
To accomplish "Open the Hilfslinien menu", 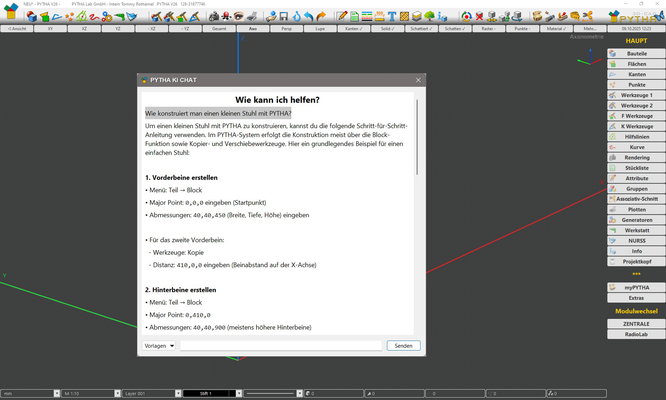I will pyautogui.click(x=636, y=137).
